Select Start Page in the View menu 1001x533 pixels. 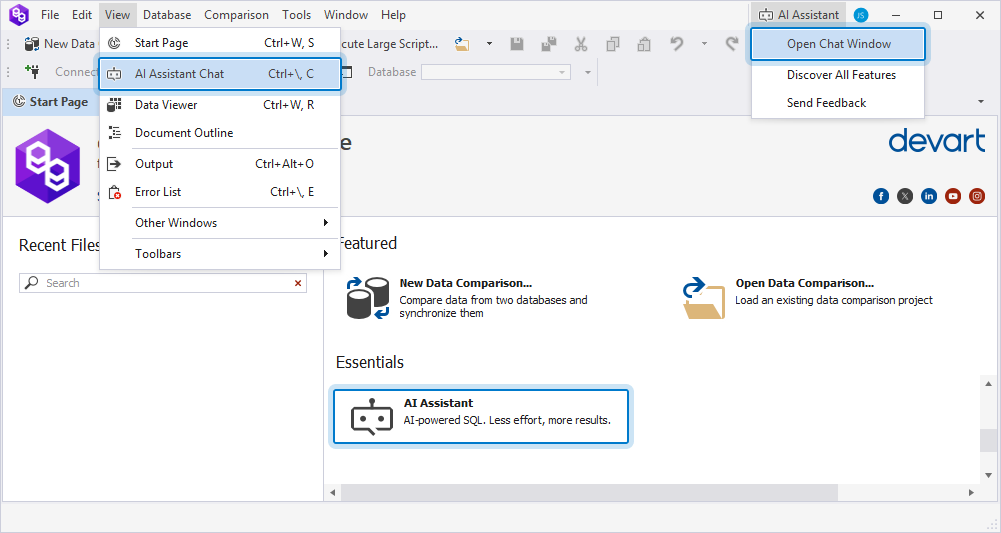point(220,43)
